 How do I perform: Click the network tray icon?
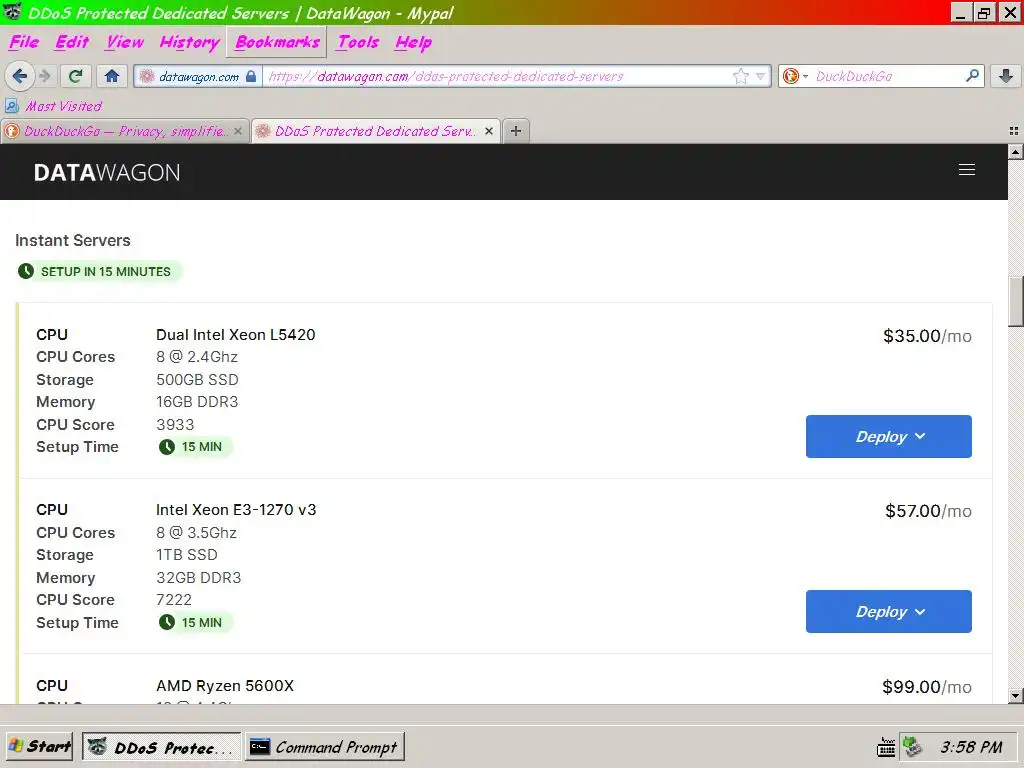pyautogui.click(x=912, y=746)
